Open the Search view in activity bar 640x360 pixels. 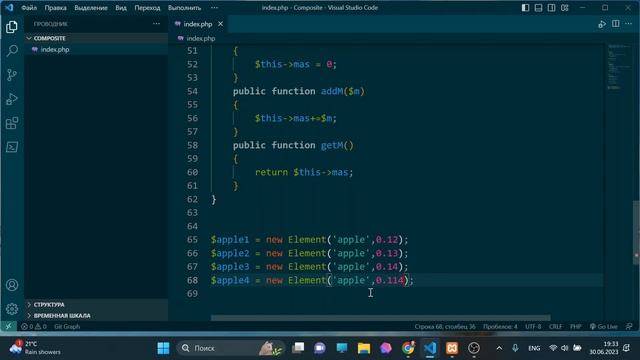[x=12, y=51]
